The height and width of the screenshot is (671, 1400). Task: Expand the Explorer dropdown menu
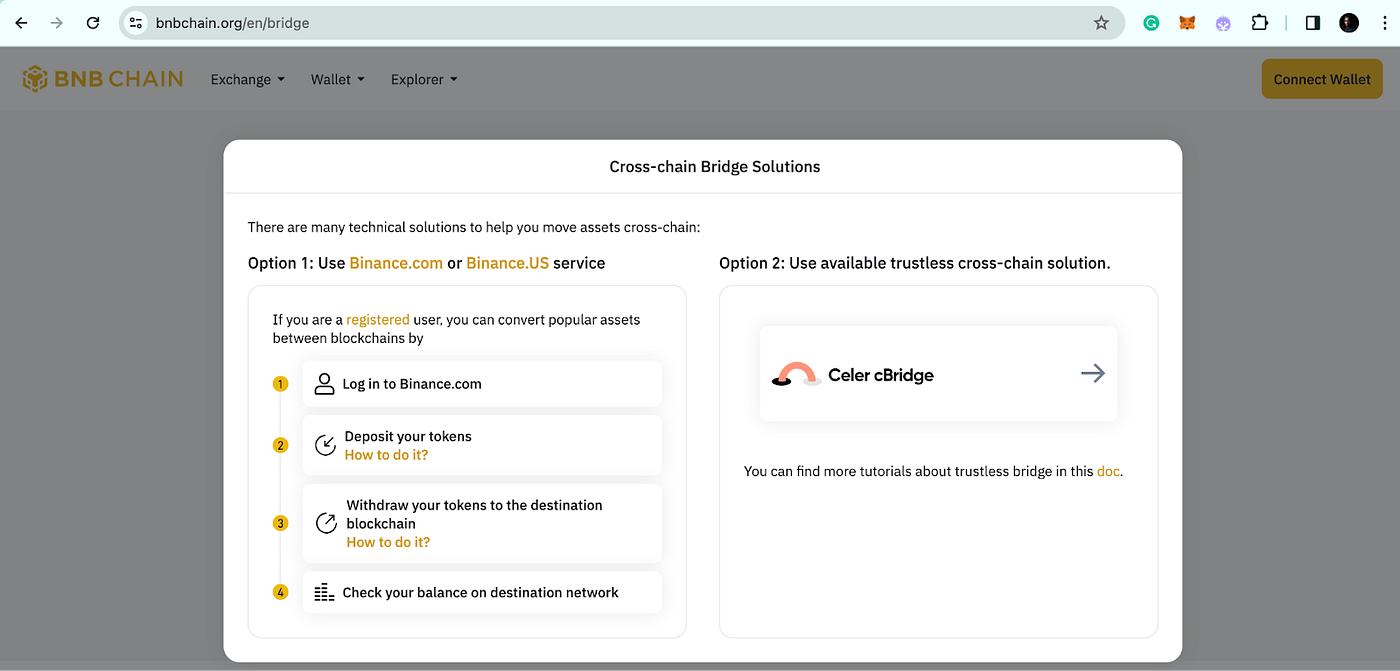[x=424, y=79]
